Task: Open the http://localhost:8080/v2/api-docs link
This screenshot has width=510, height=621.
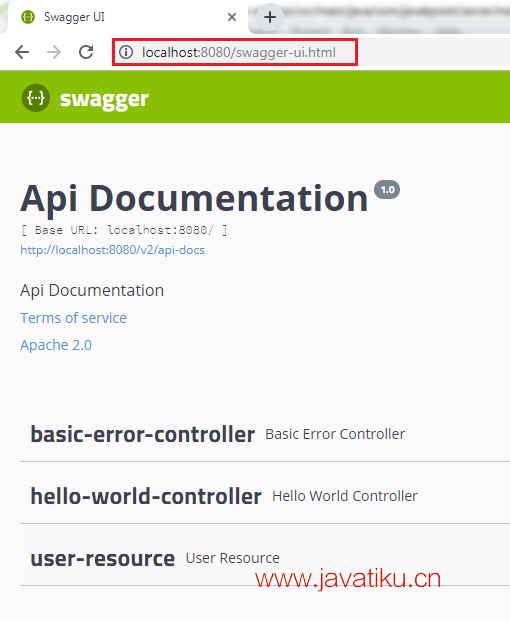Action: click(x=112, y=250)
